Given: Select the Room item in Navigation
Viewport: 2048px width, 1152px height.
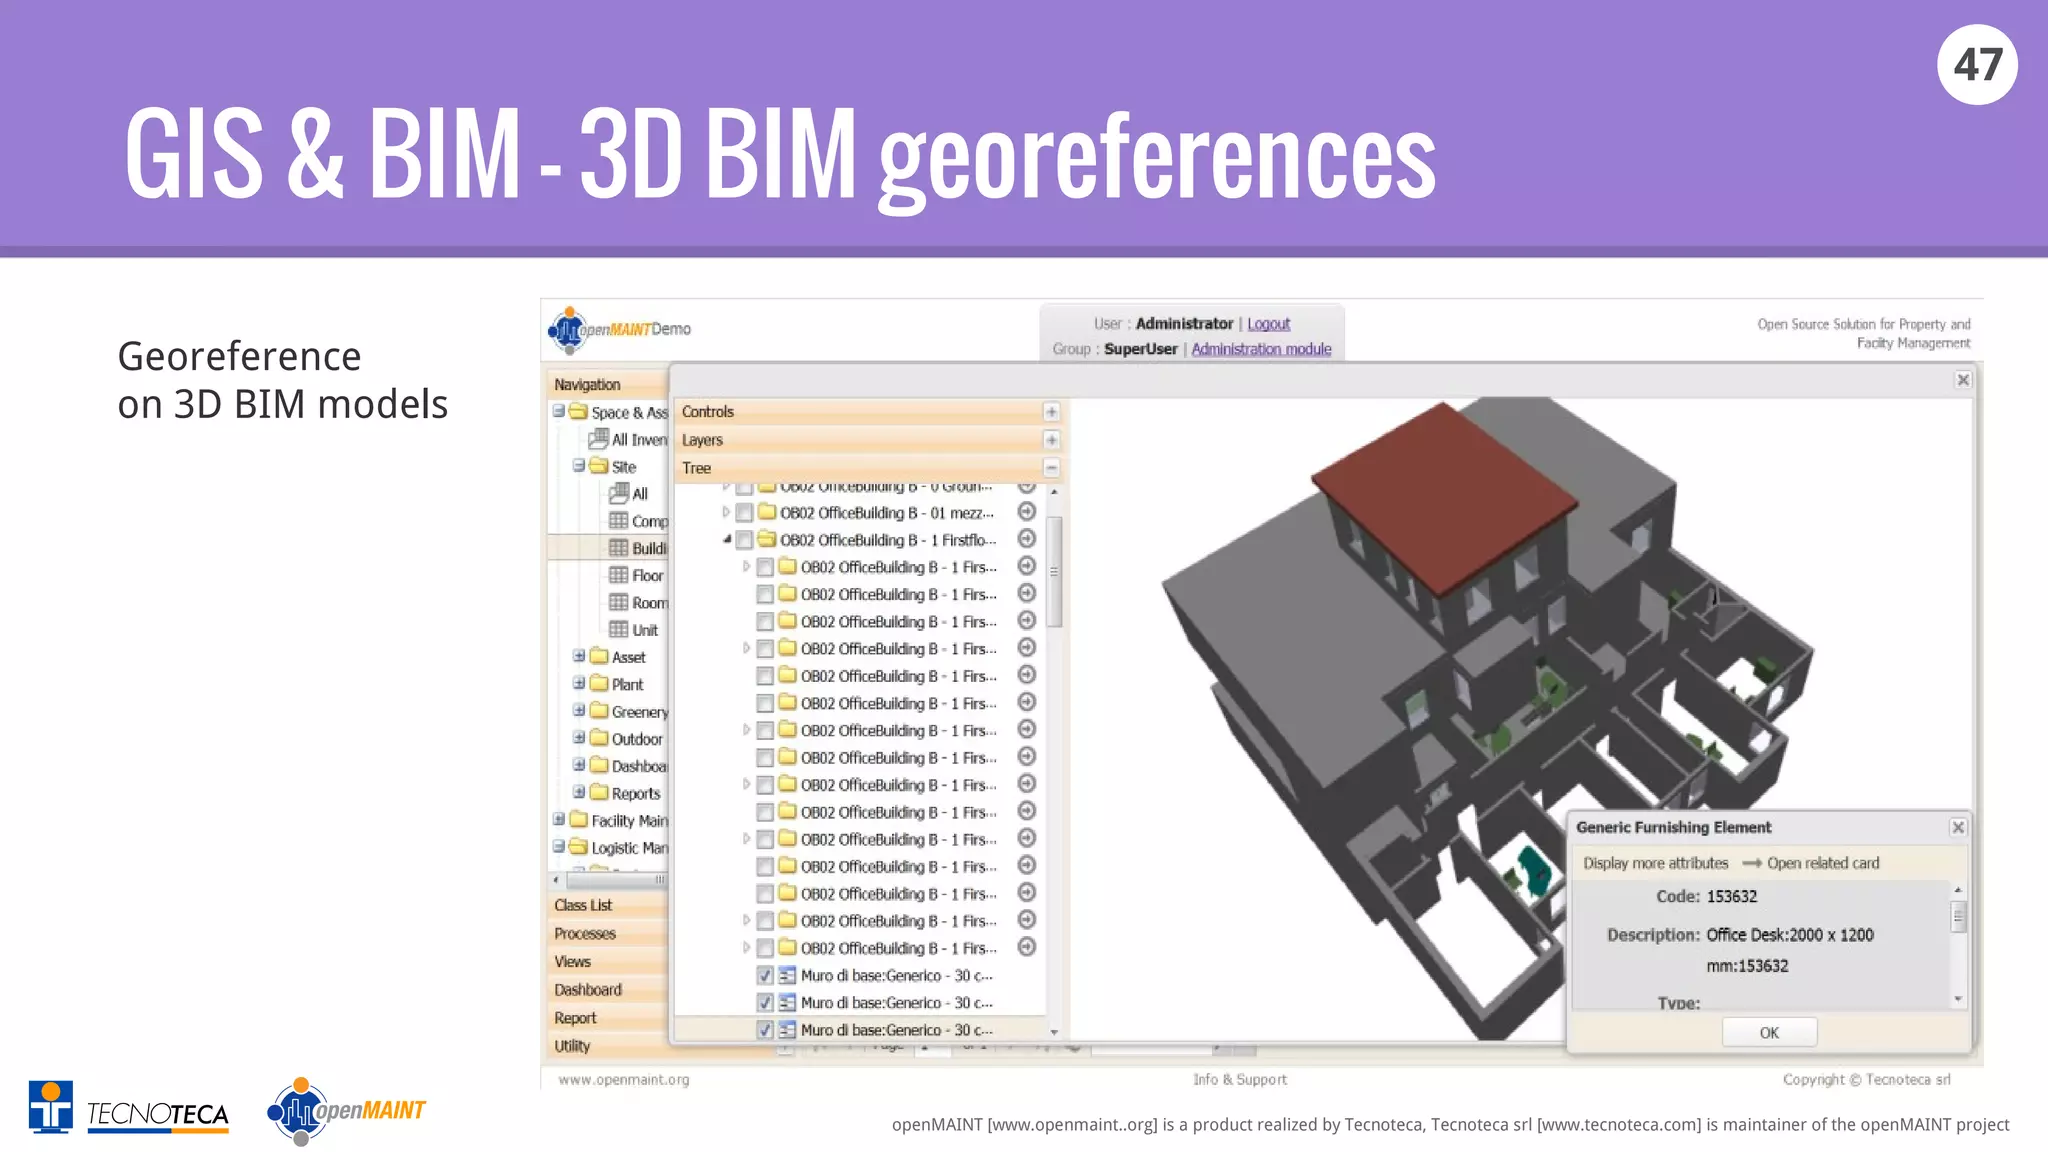Looking at the screenshot, I should click(649, 603).
